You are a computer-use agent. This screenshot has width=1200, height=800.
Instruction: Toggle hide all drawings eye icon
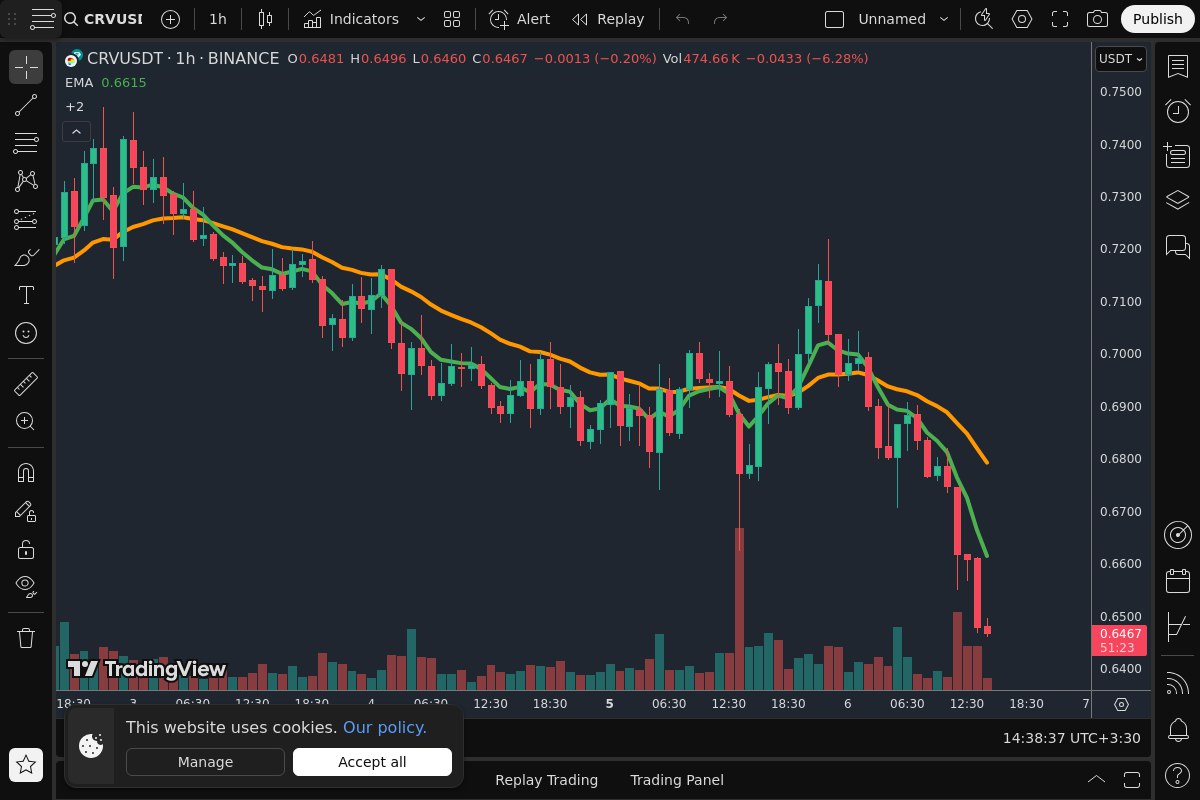tap(26, 587)
